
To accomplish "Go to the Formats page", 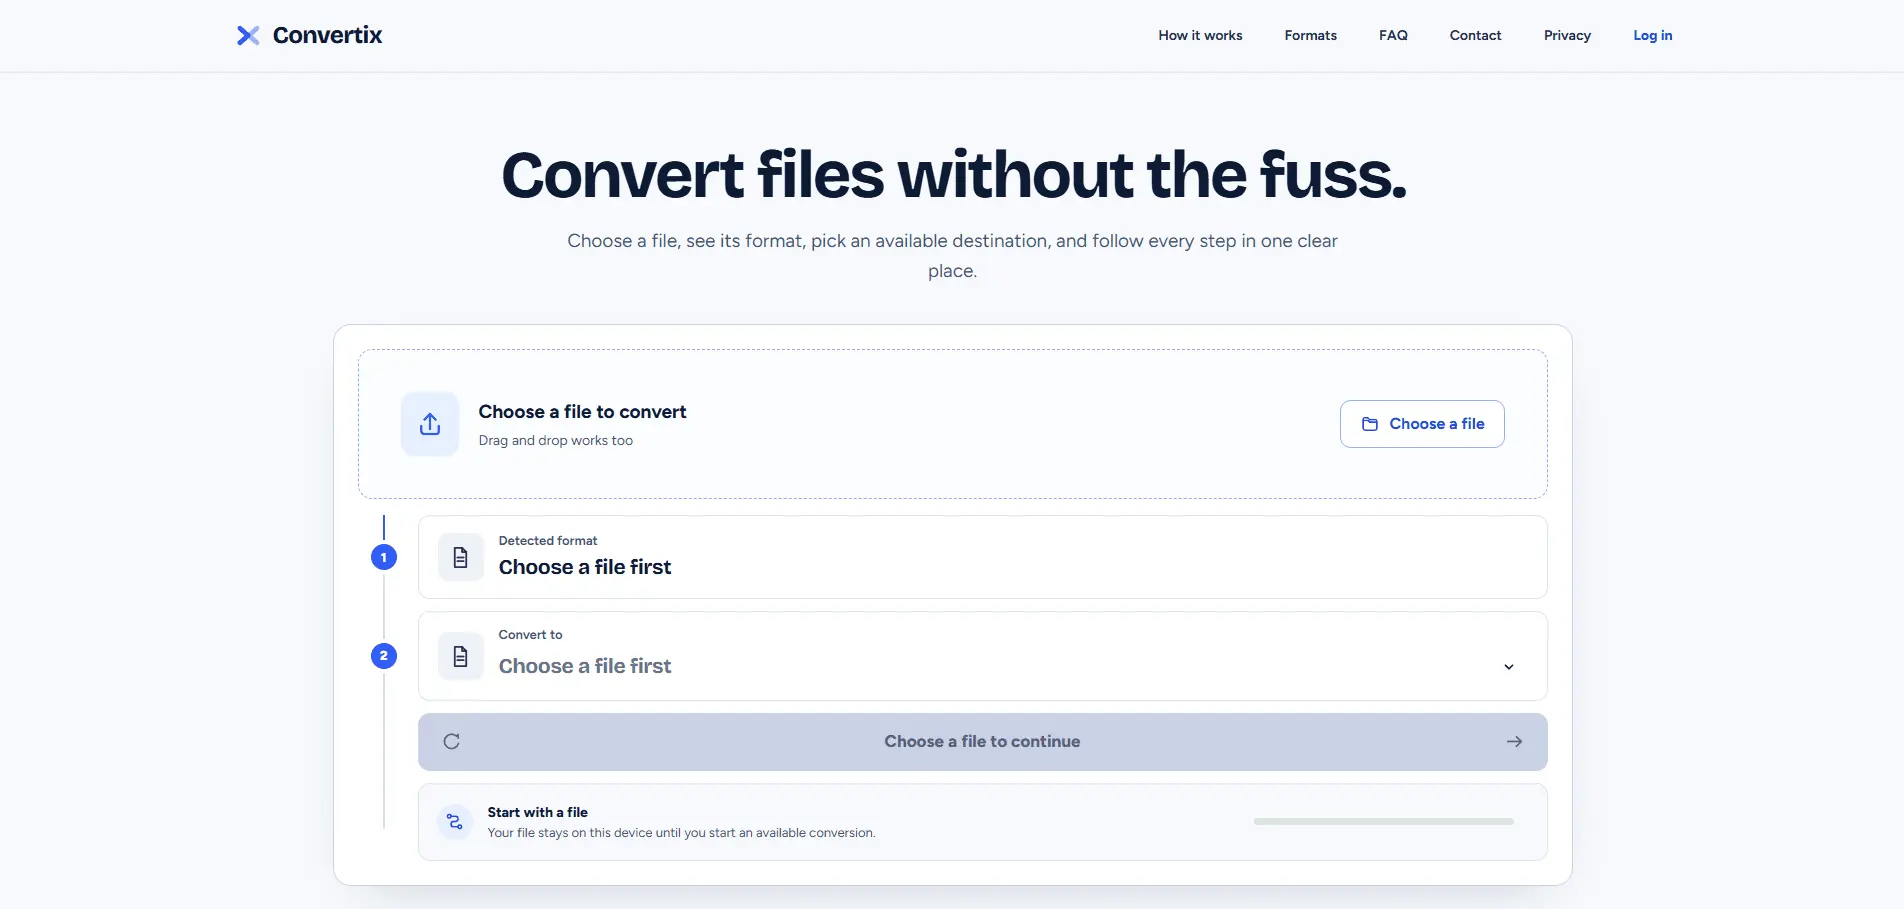I will (1310, 35).
